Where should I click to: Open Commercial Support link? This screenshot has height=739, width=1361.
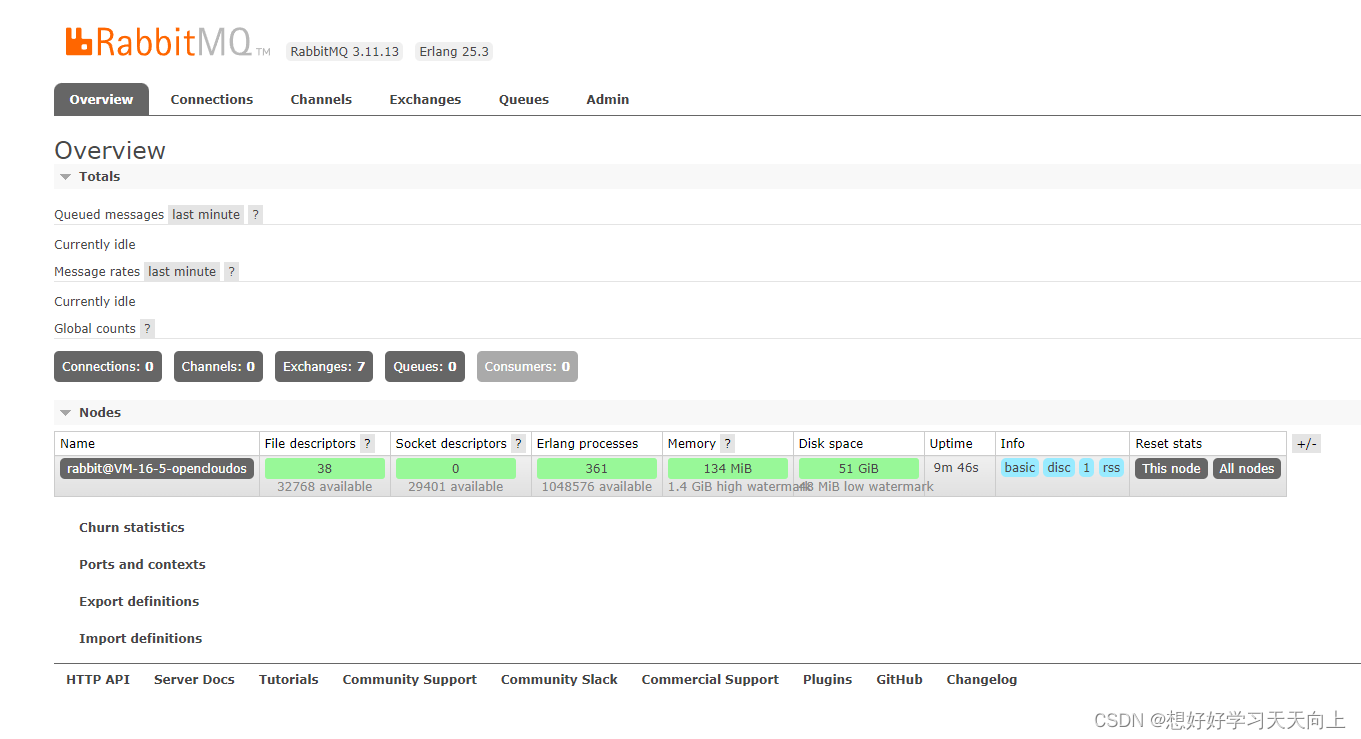coord(710,680)
